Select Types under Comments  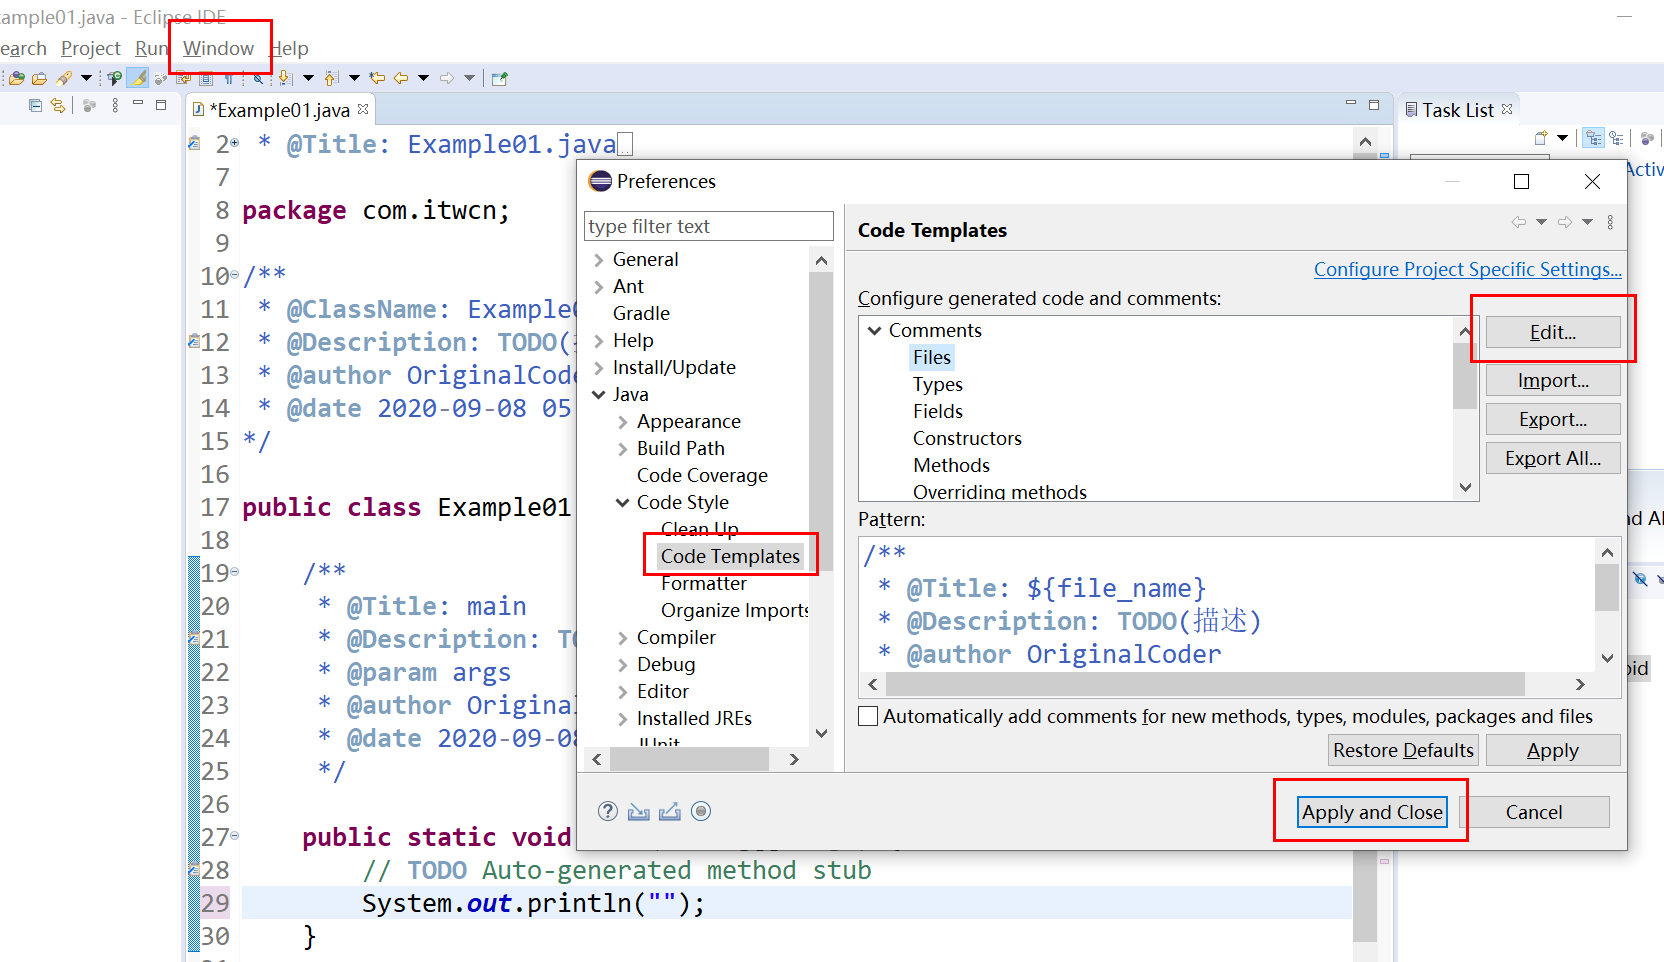pyautogui.click(x=937, y=384)
